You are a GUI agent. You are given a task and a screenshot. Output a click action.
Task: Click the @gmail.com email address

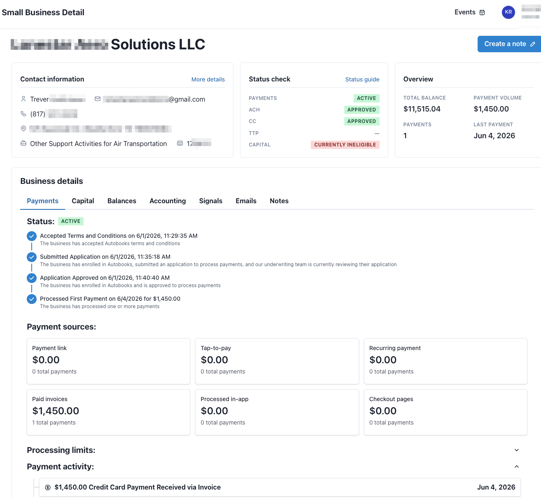point(154,99)
